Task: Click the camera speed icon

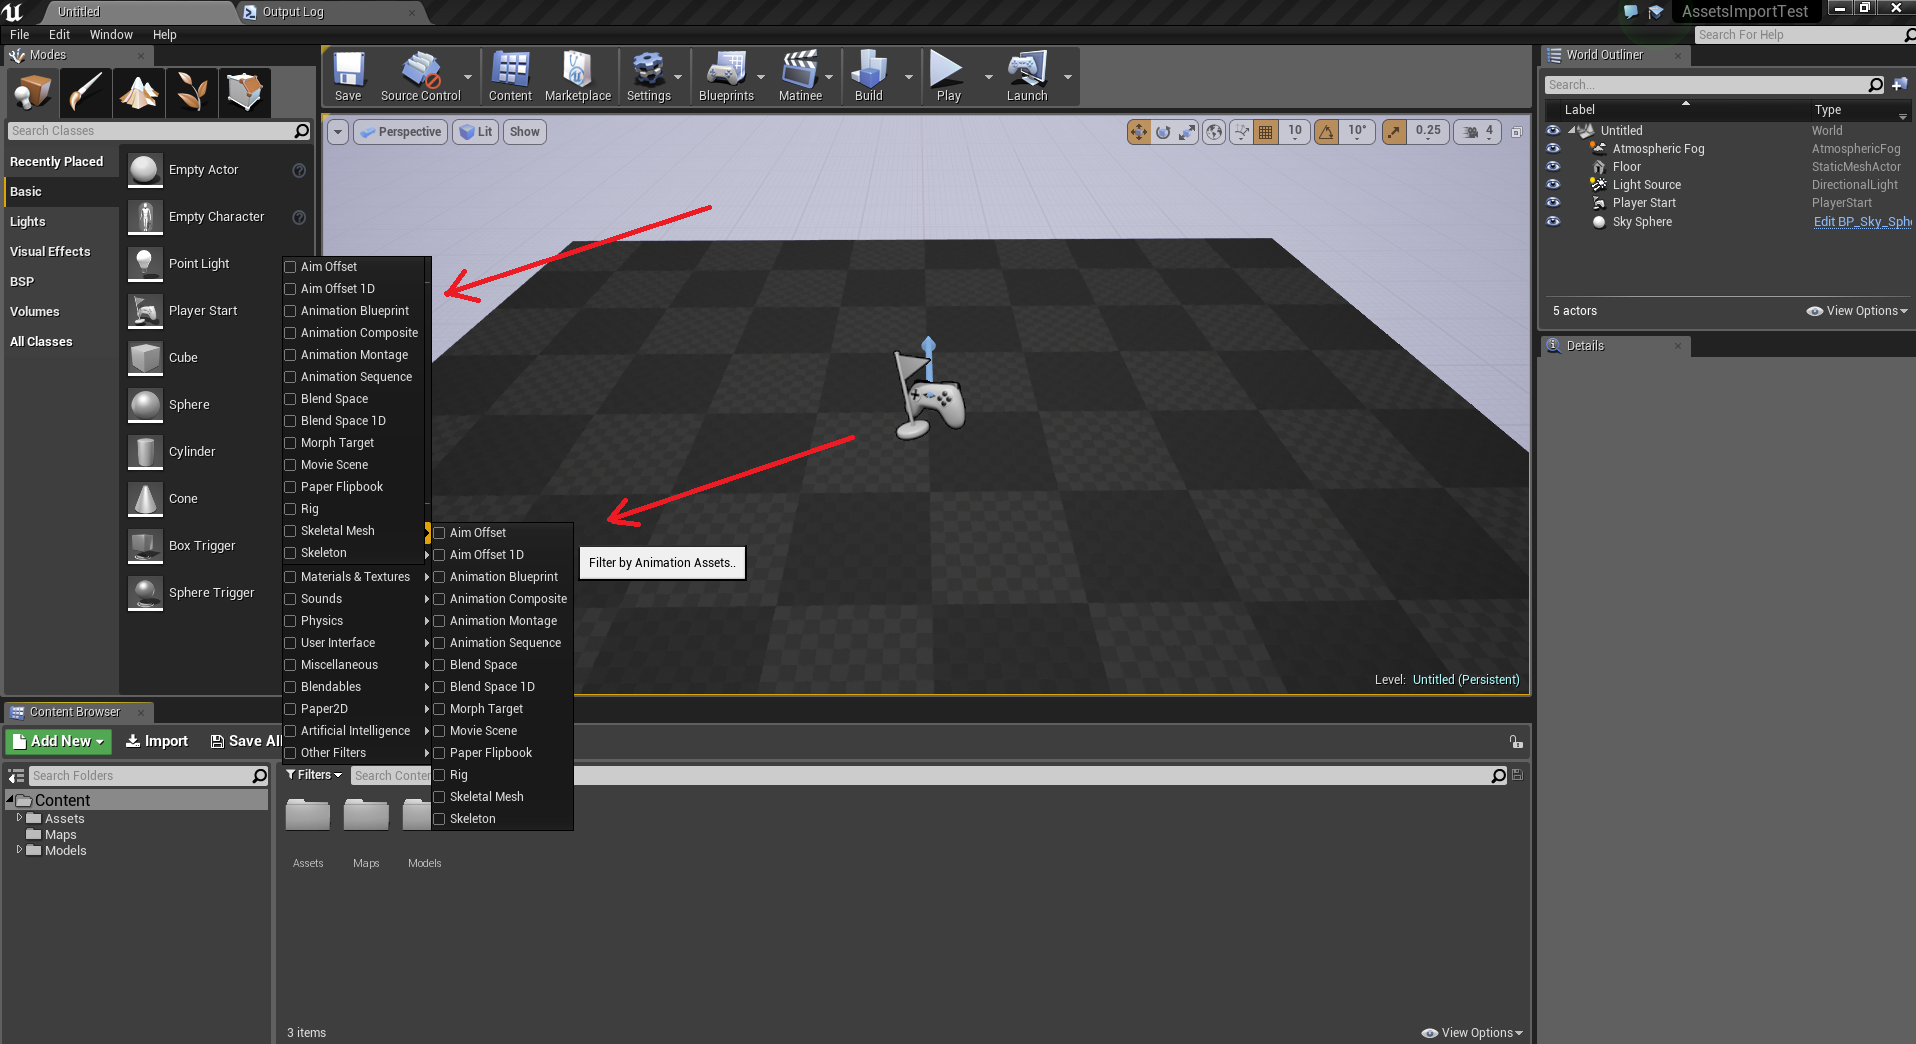Action: tap(1471, 132)
